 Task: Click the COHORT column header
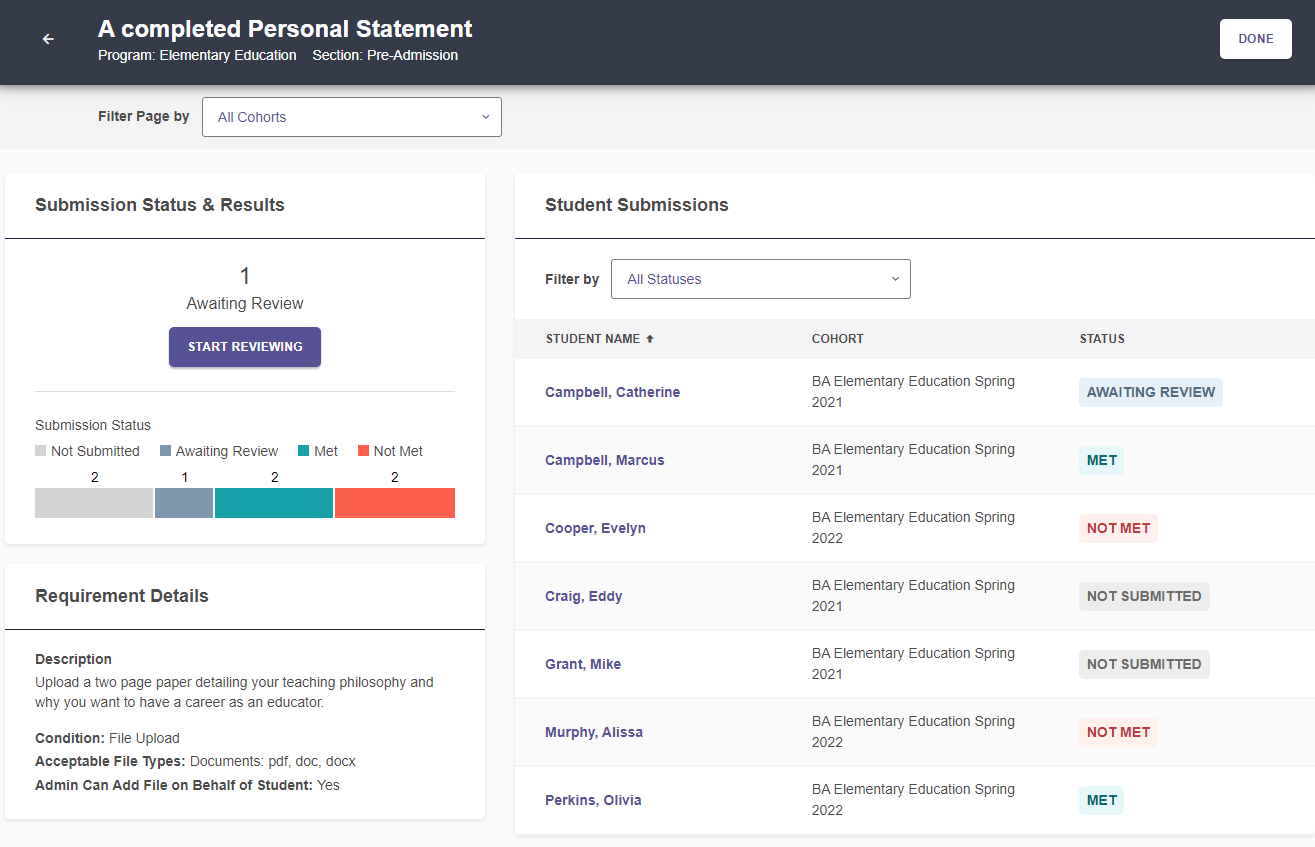point(838,339)
